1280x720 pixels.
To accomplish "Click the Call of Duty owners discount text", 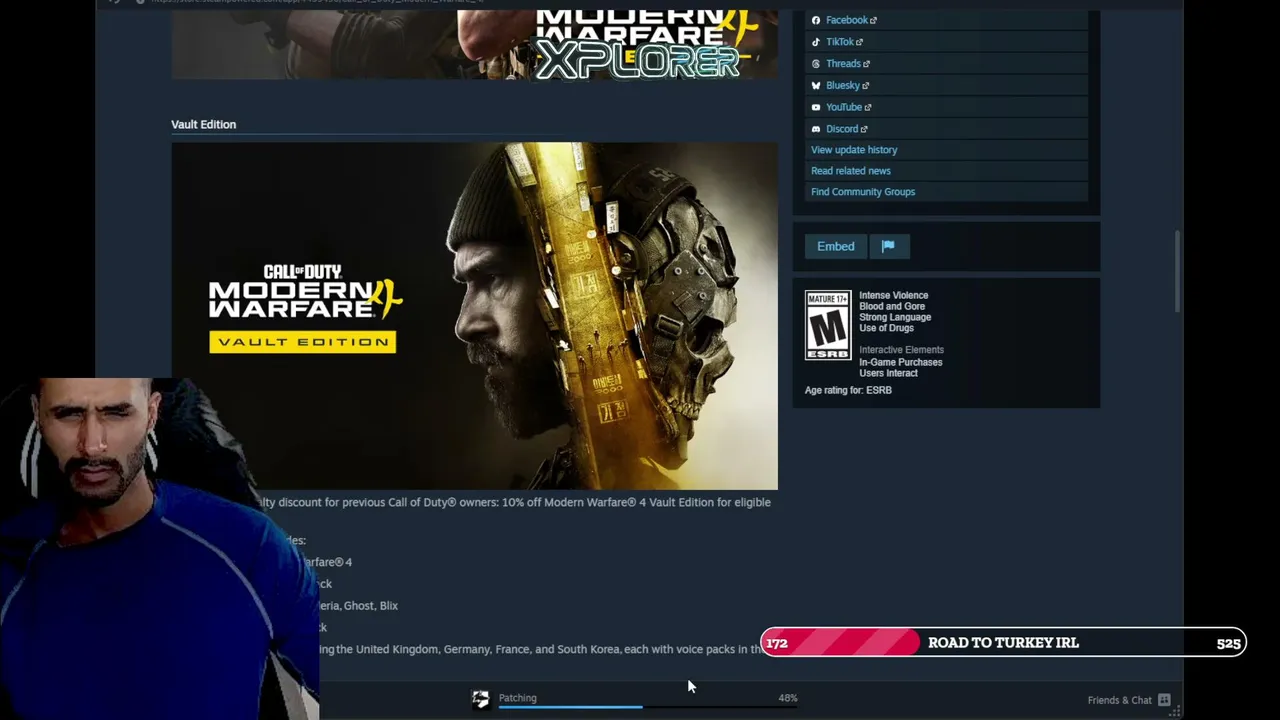I will click(516, 502).
